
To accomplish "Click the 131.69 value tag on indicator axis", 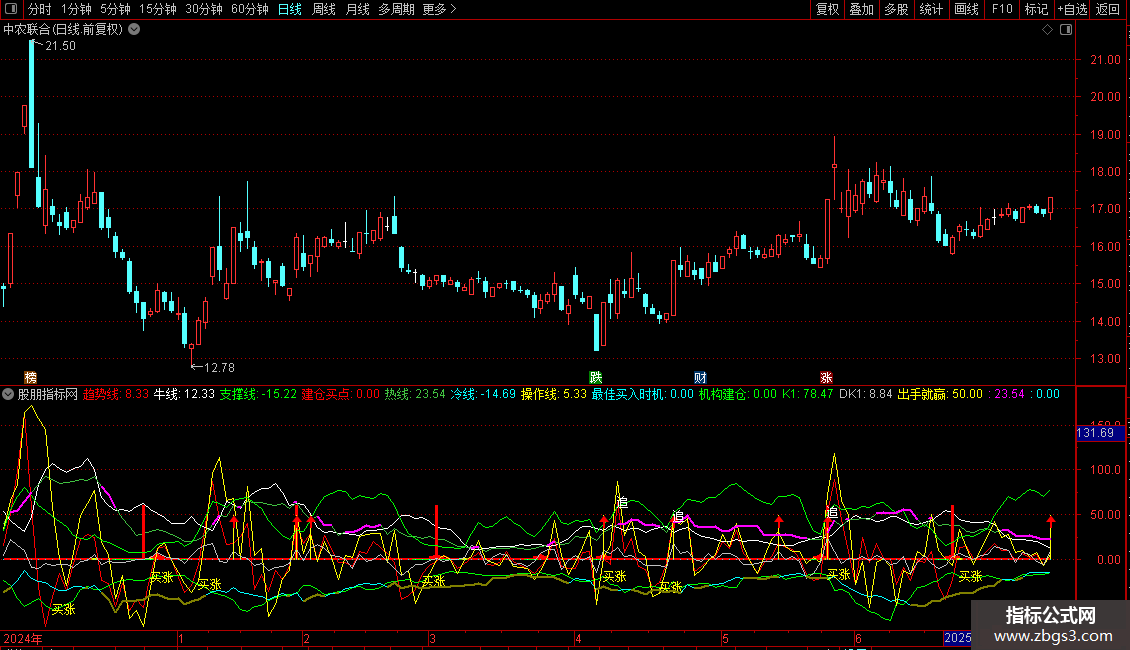I will point(1095,433).
